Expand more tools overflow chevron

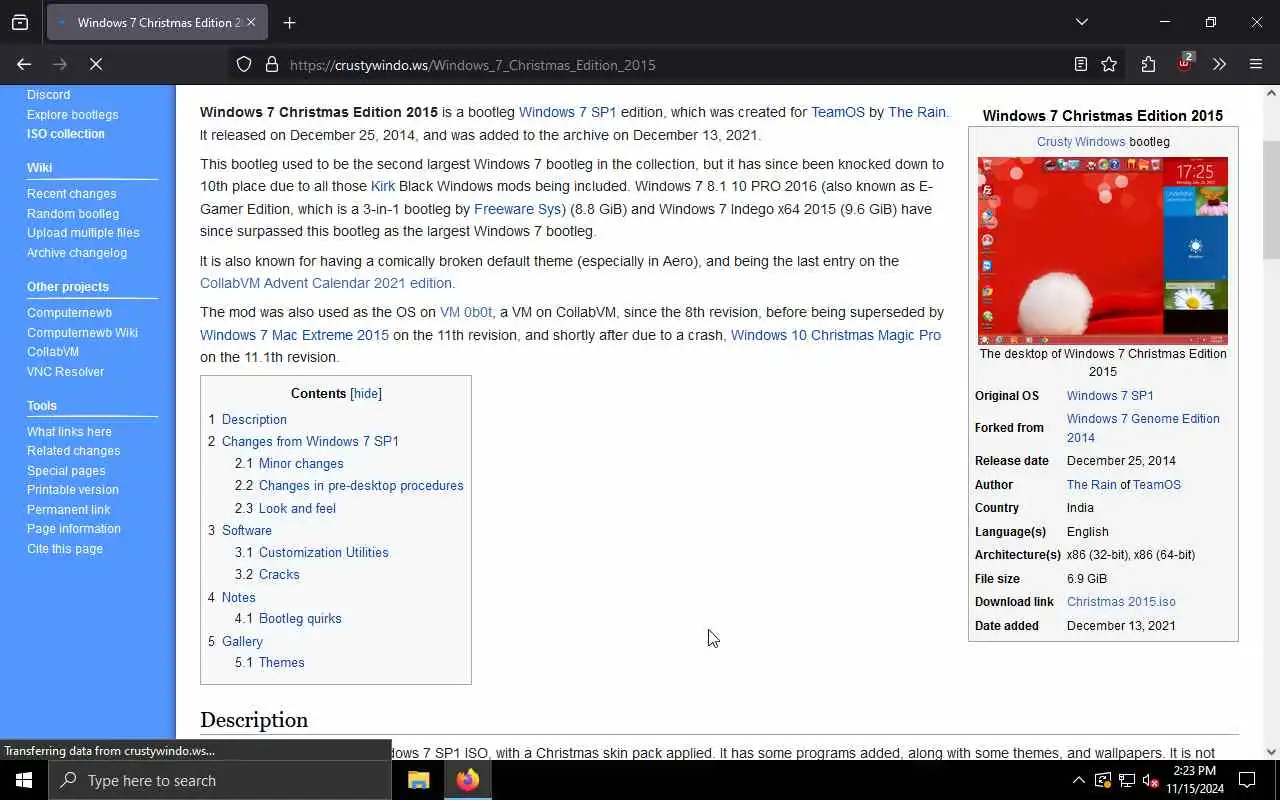[x=1219, y=65]
